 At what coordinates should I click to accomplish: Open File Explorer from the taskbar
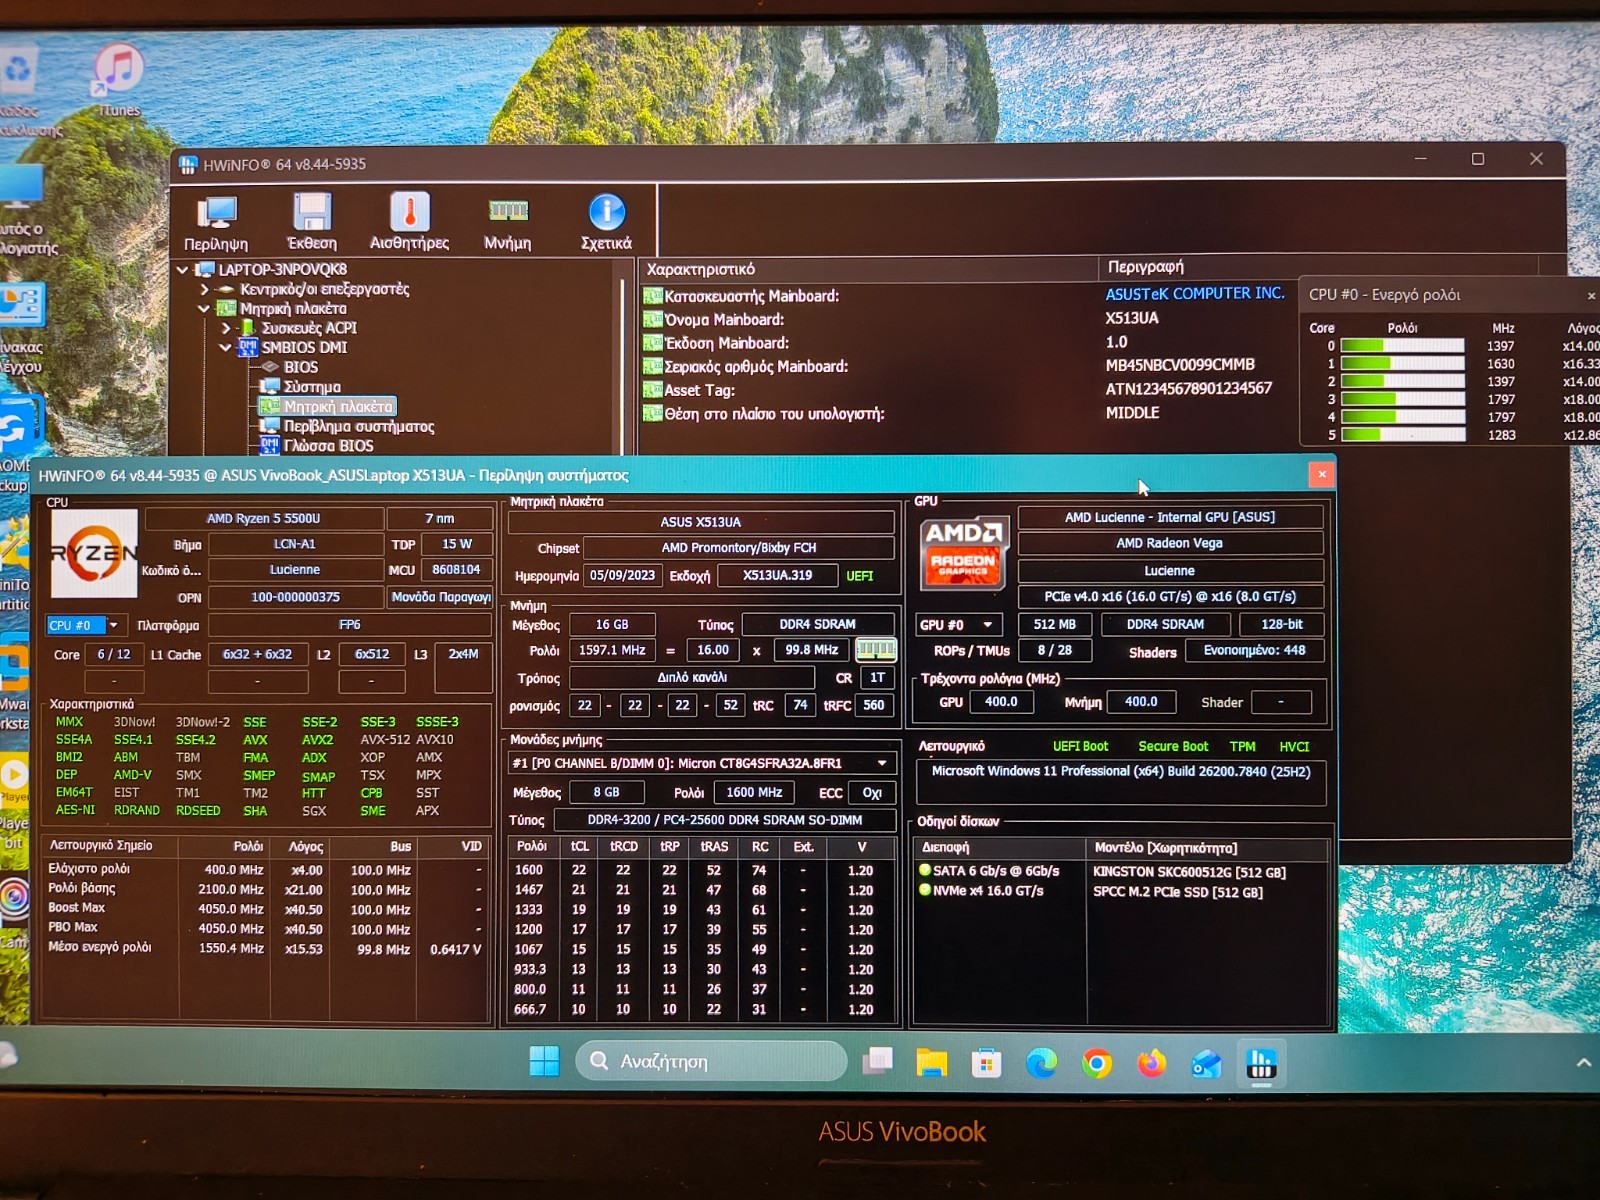tap(931, 1062)
